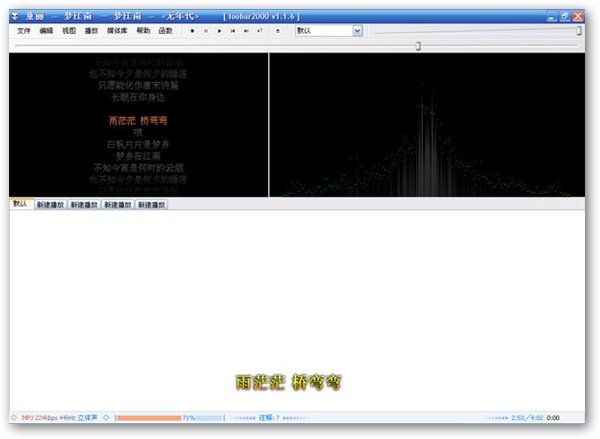The image size is (600, 439).
Task: Click the 71% progress bar in the status bar
Action: 170,418
